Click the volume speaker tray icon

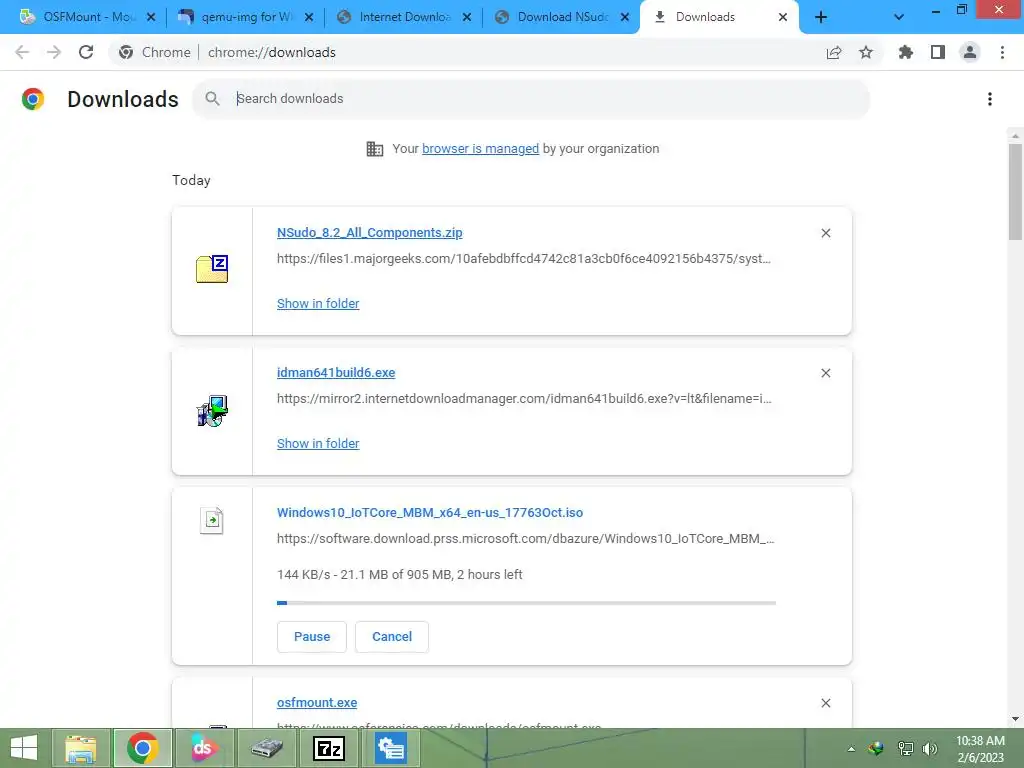pos(930,749)
